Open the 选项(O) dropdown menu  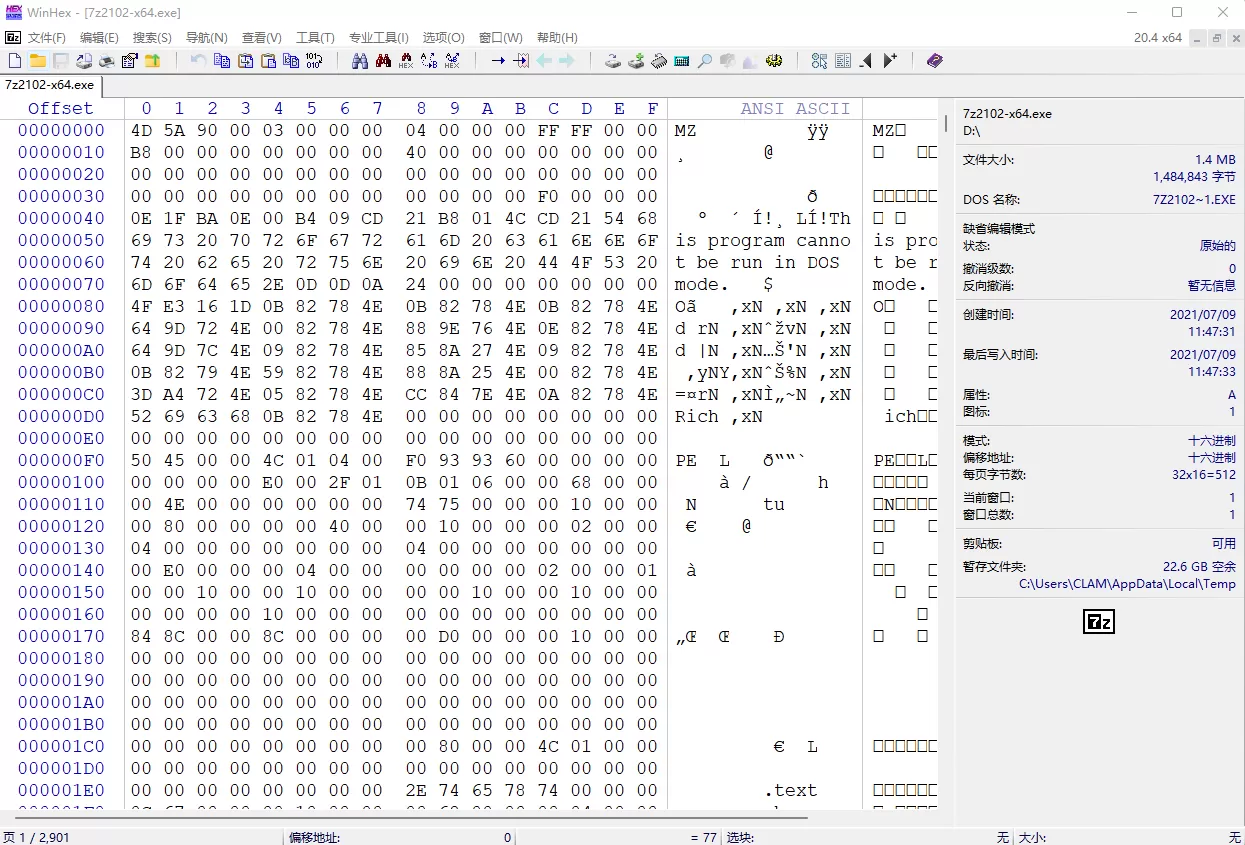point(443,37)
